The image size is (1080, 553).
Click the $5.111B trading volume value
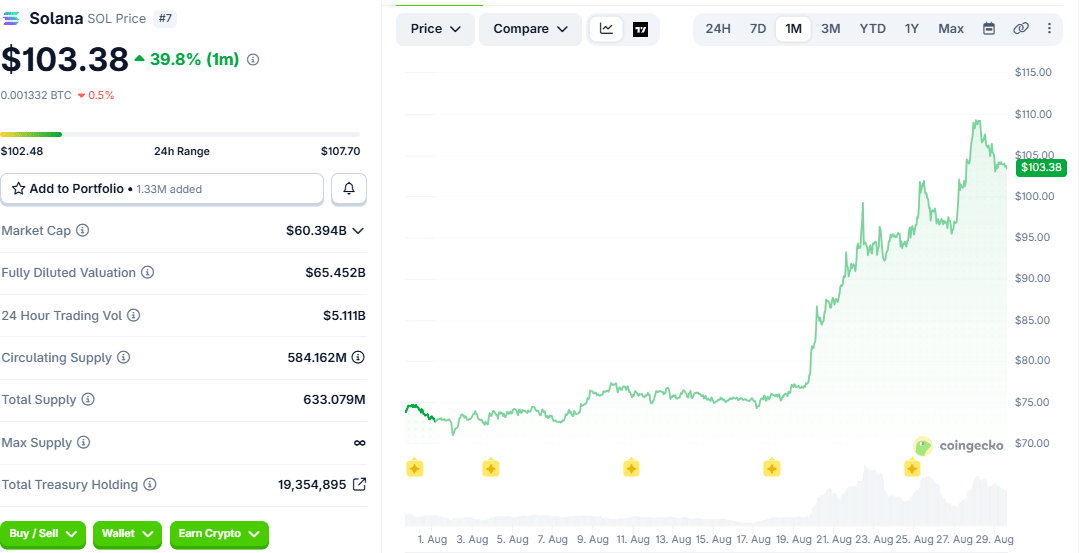click(344, 315)
